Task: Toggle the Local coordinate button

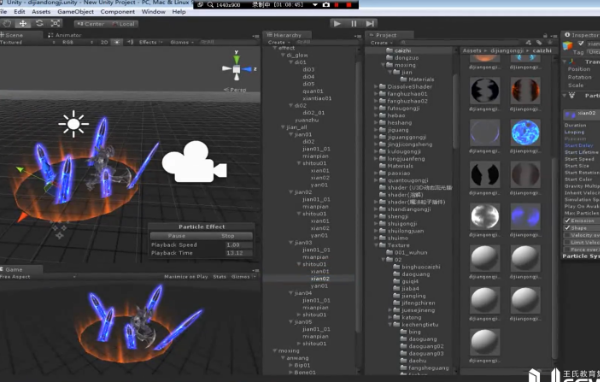Action: click(123, 24)
